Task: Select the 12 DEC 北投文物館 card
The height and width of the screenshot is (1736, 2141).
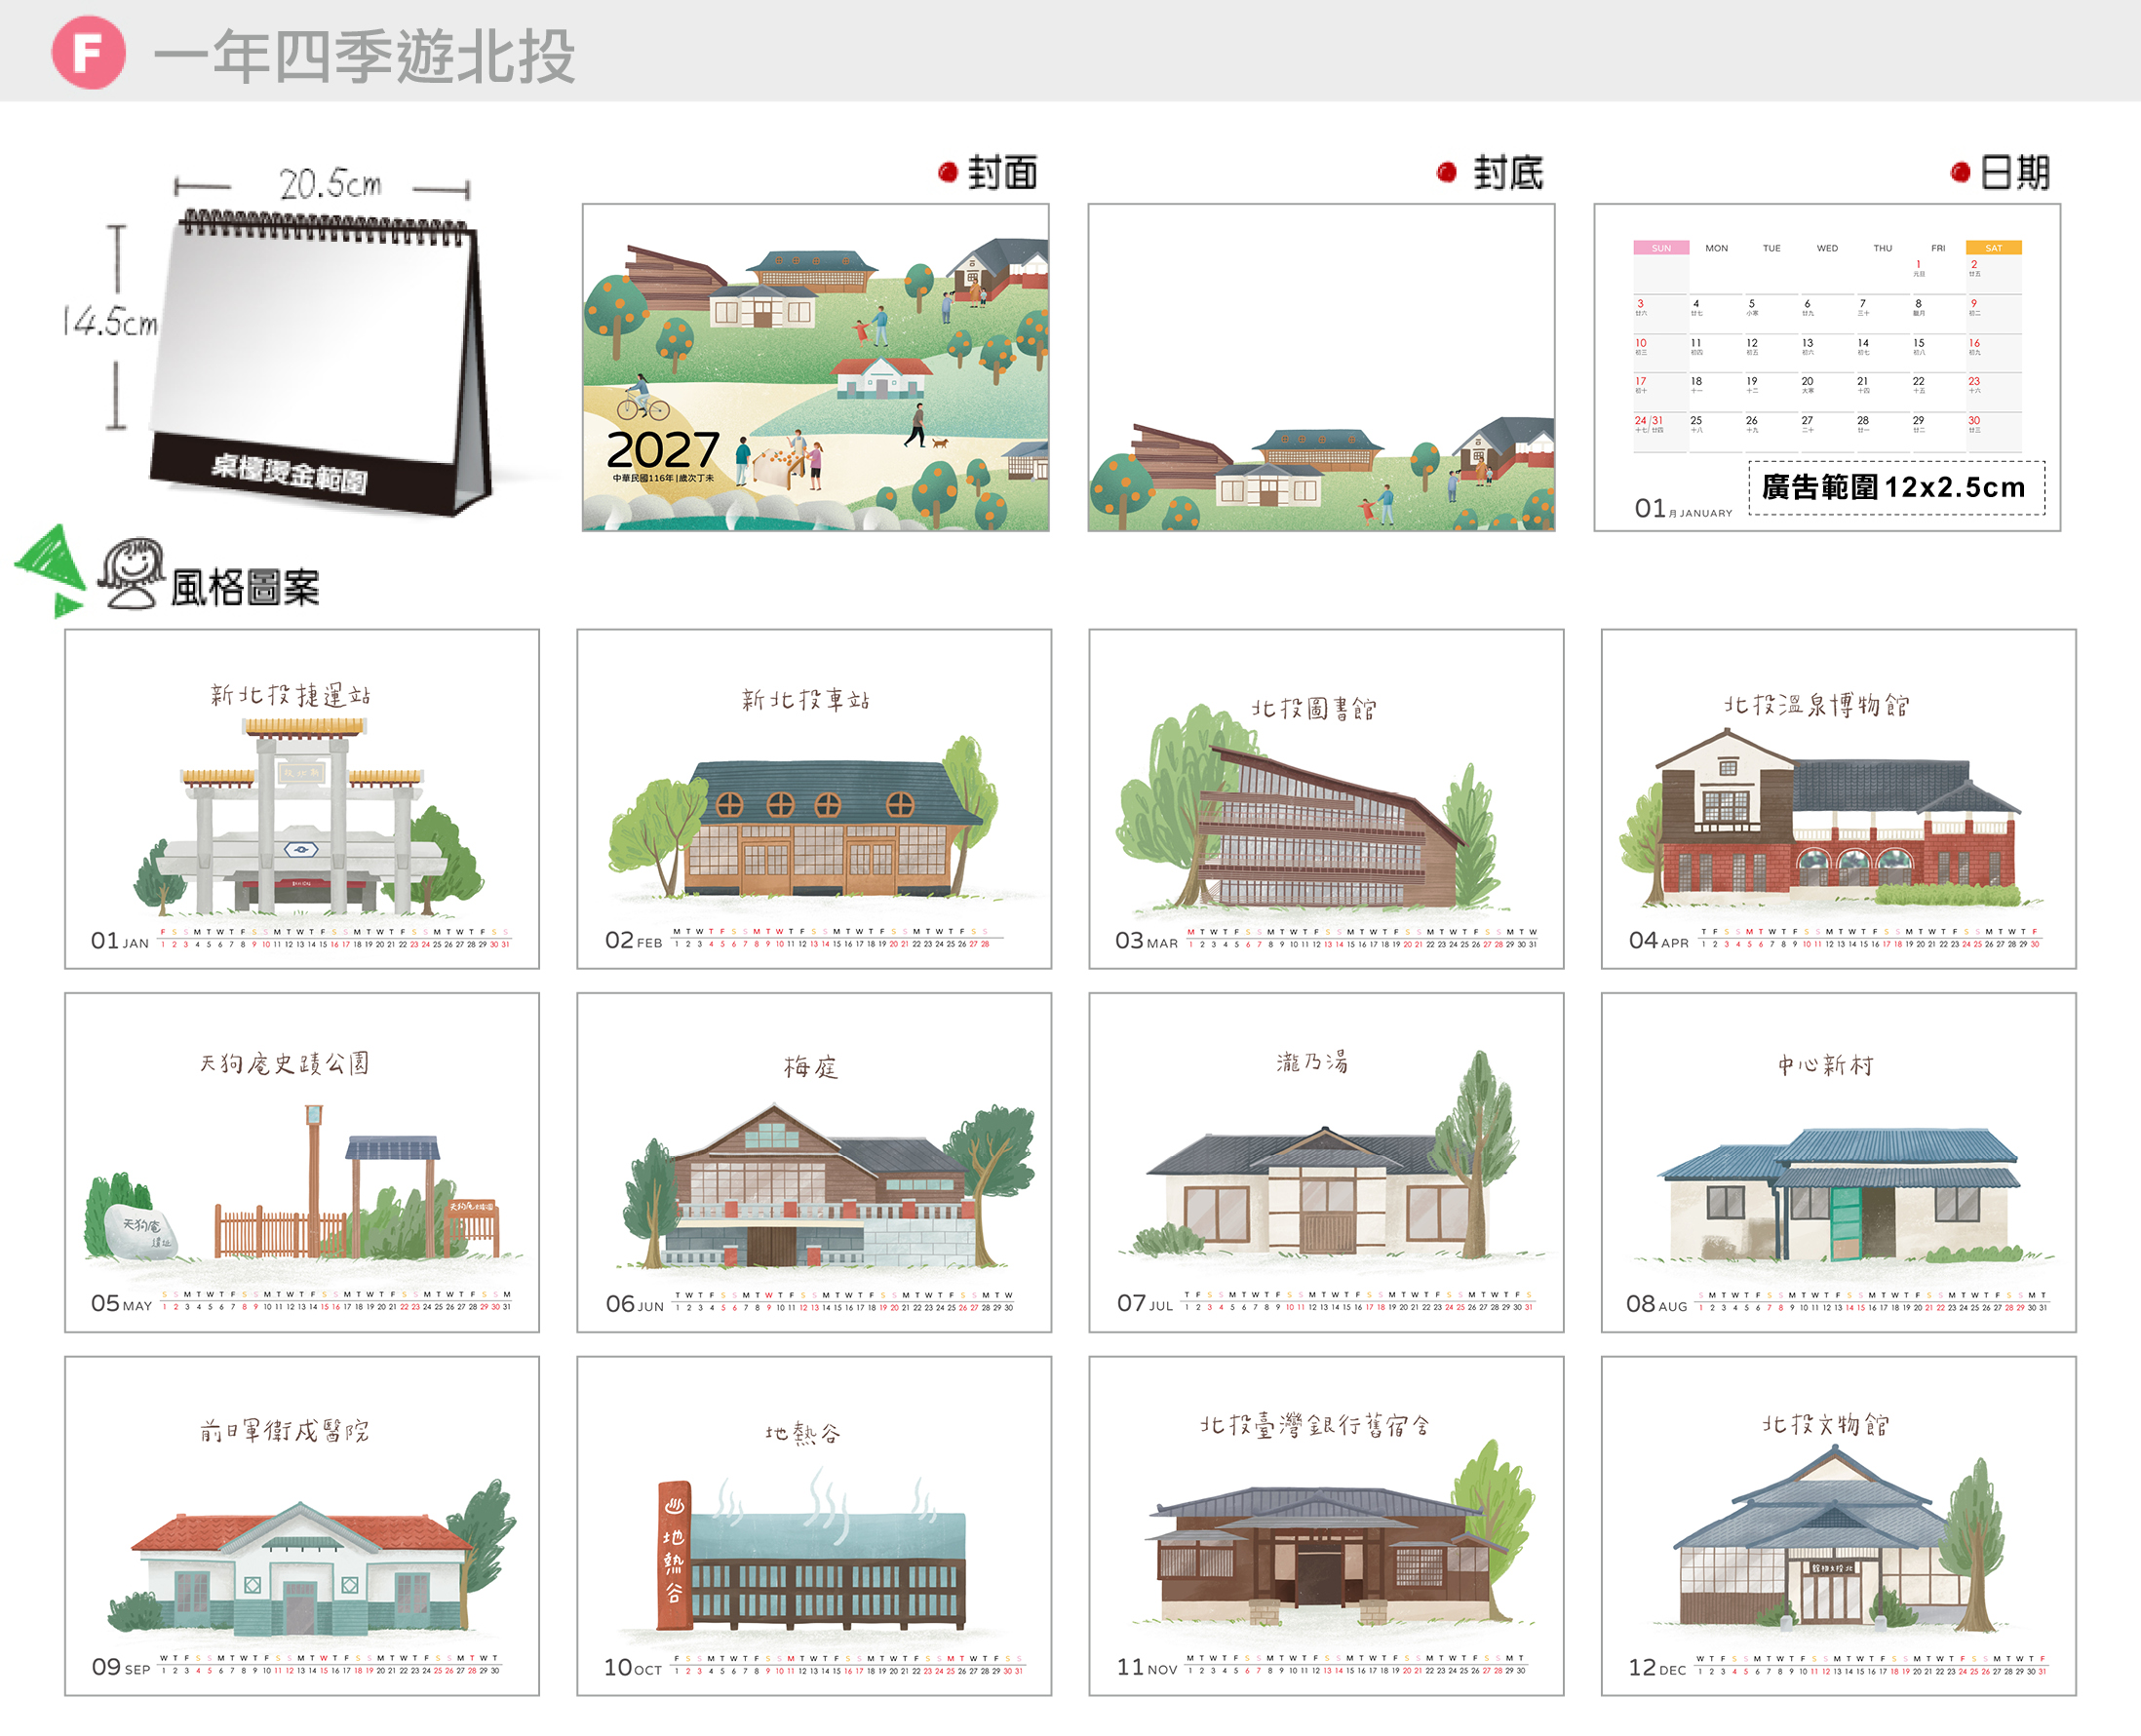Action: (1838, 1526)
